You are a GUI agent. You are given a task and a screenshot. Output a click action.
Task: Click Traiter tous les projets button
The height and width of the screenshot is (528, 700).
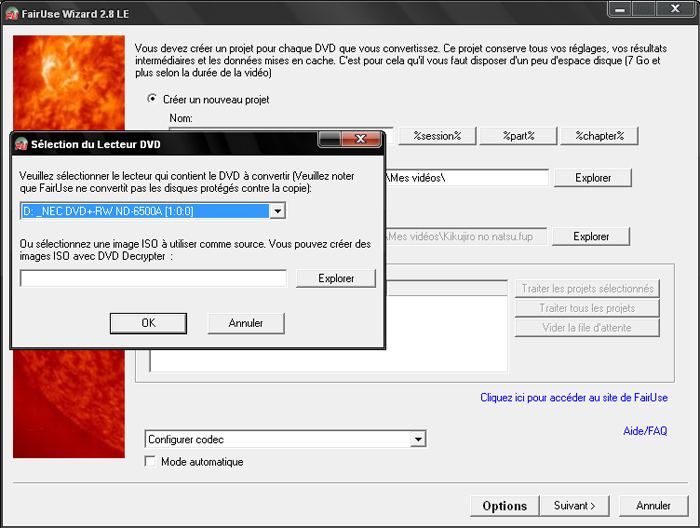[x=587, y=308]
